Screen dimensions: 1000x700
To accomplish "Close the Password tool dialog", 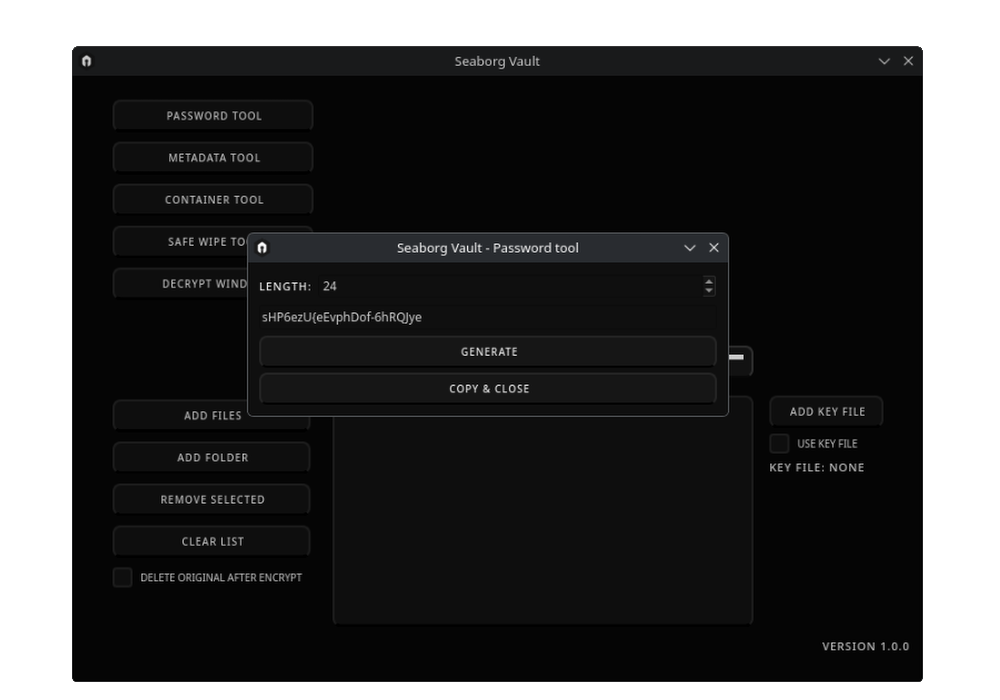I will (x=714, y=248).
